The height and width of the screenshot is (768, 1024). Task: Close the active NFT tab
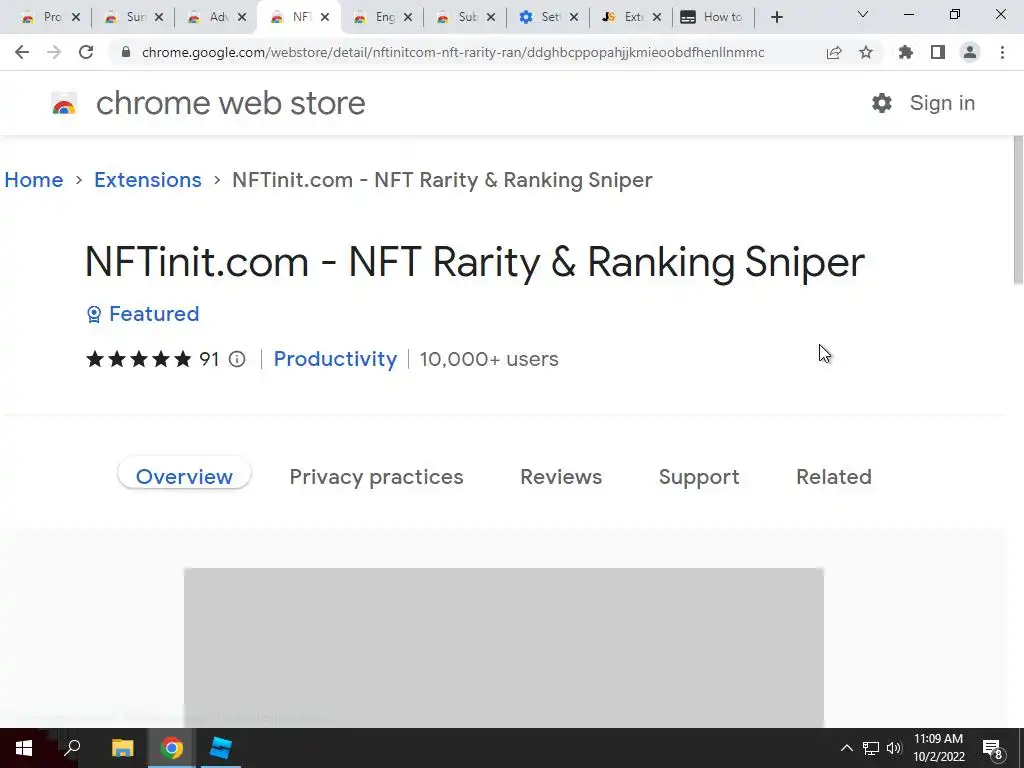tap(325, 17)
